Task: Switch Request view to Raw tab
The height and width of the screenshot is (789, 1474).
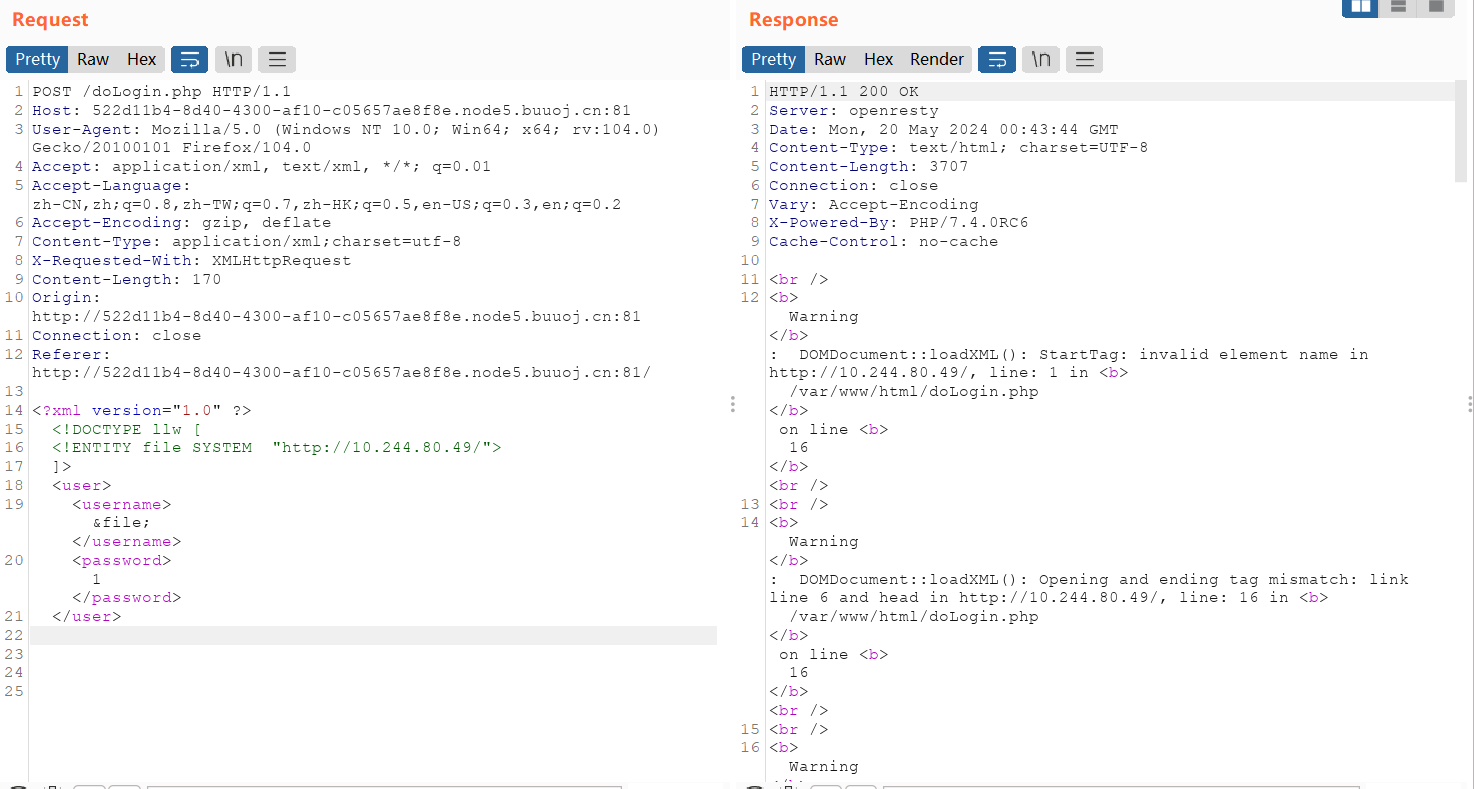Action: pos(93,59)
